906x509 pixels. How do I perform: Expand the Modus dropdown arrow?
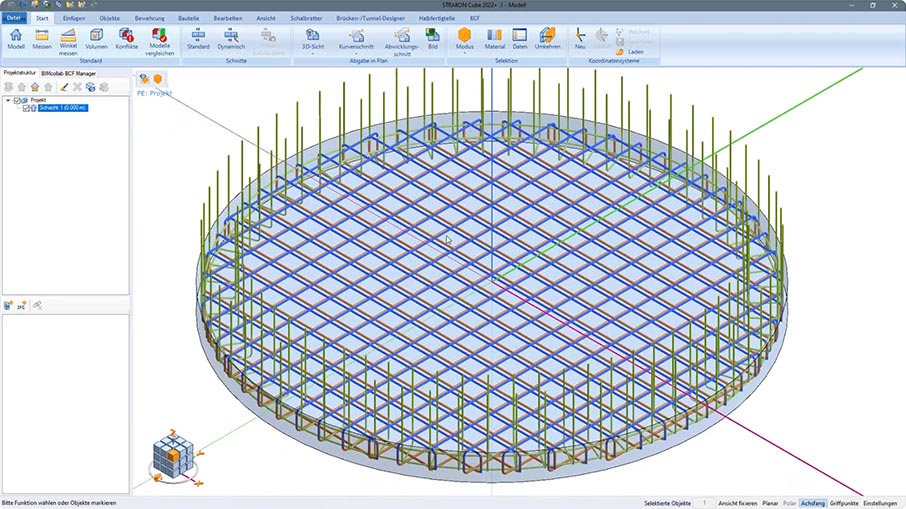[465, 54]
